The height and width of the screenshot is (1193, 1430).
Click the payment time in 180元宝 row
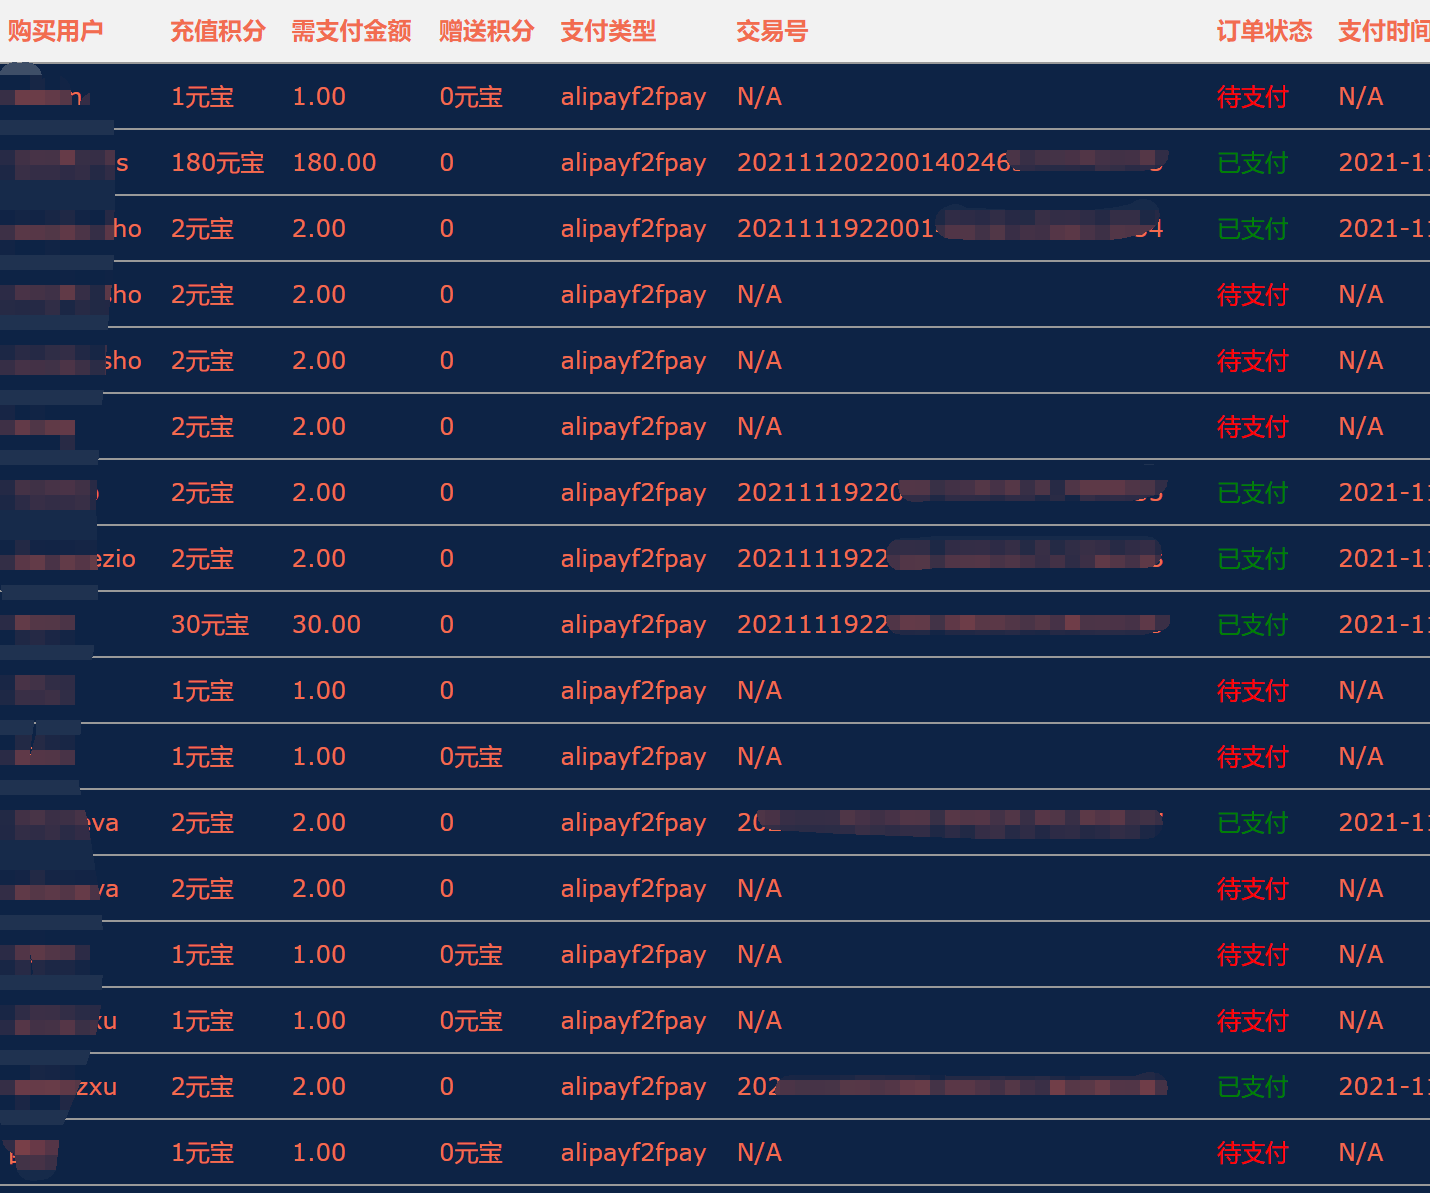pos(1384,163)
